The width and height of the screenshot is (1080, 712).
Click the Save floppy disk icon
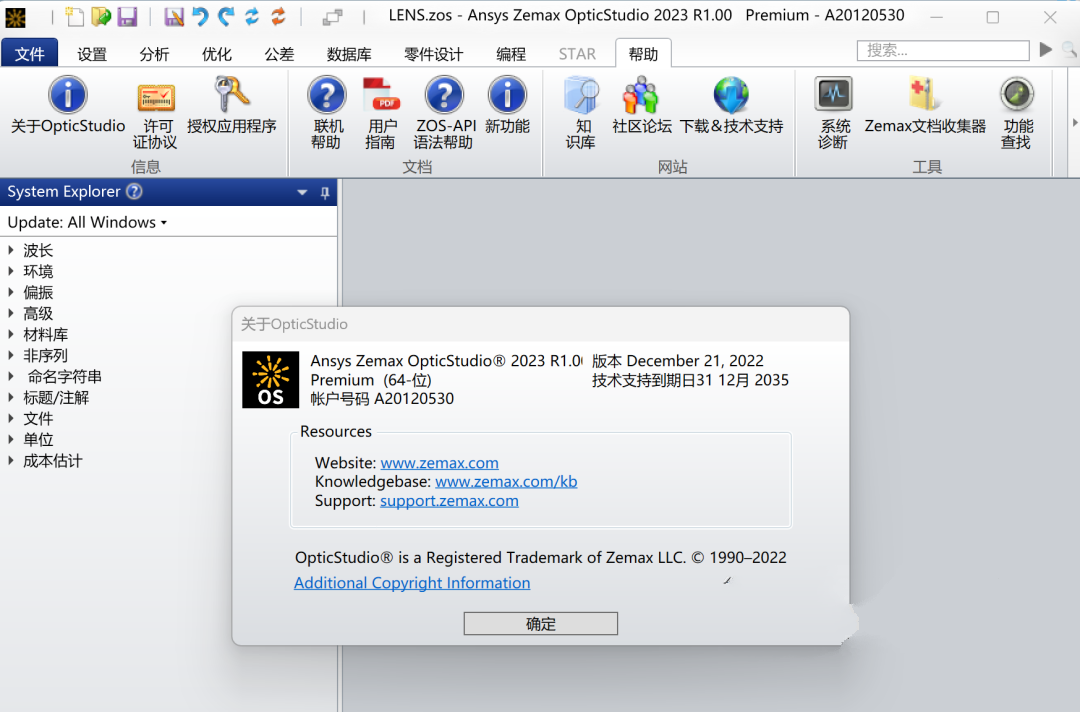click(x=127, y=16)
